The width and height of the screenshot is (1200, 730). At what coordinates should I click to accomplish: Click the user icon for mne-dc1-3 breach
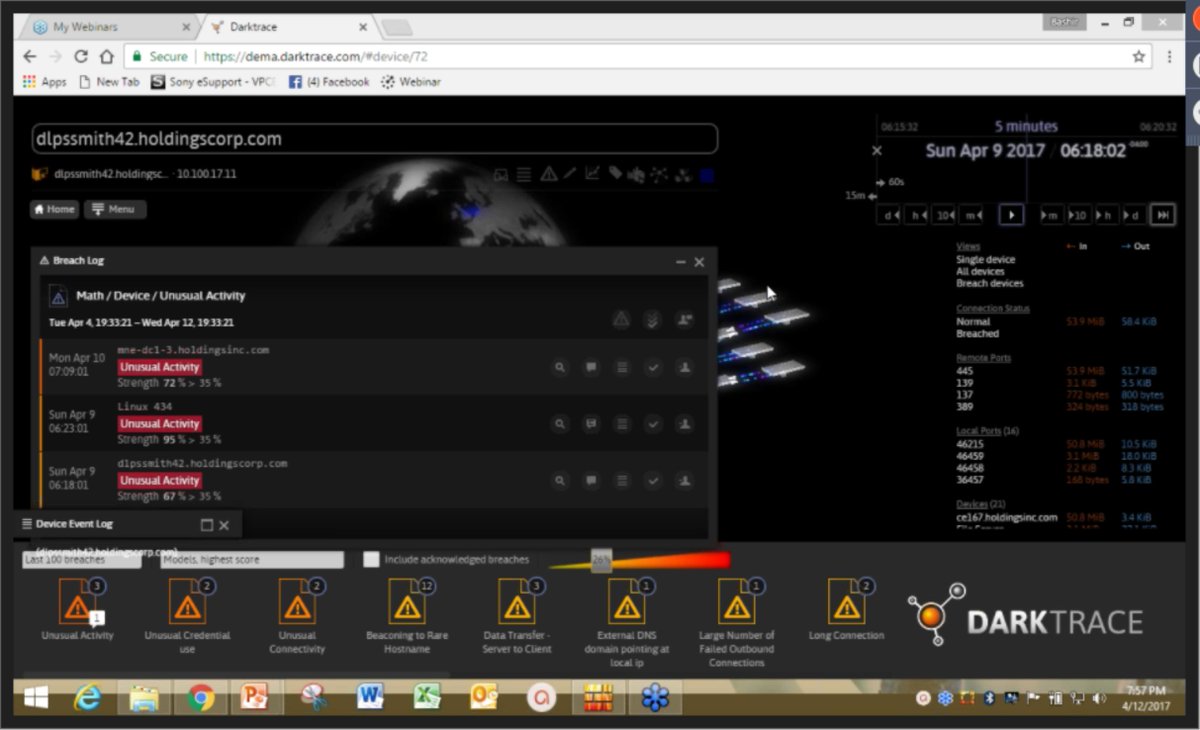684,367
